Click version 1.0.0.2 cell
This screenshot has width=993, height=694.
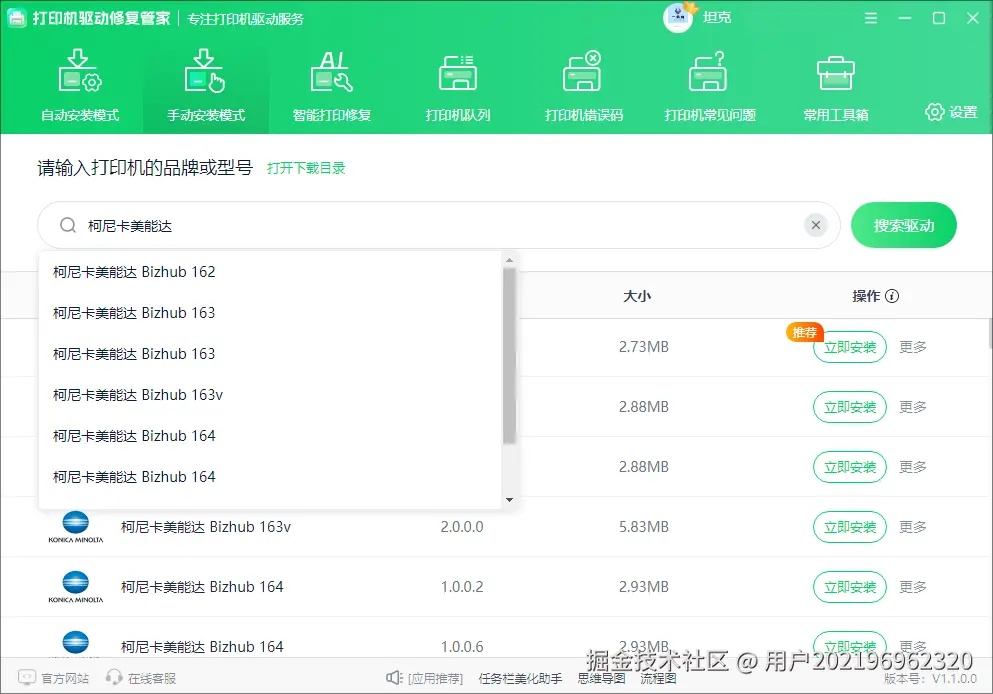(x=462, y=587)
